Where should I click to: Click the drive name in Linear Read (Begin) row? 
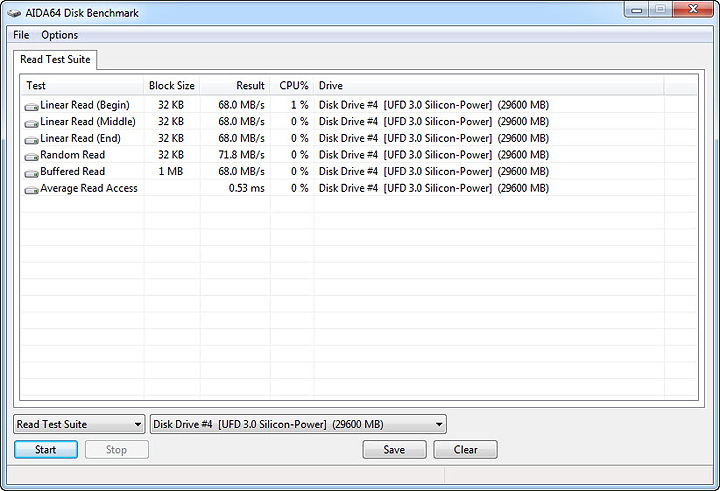click(x=434, y=105)
